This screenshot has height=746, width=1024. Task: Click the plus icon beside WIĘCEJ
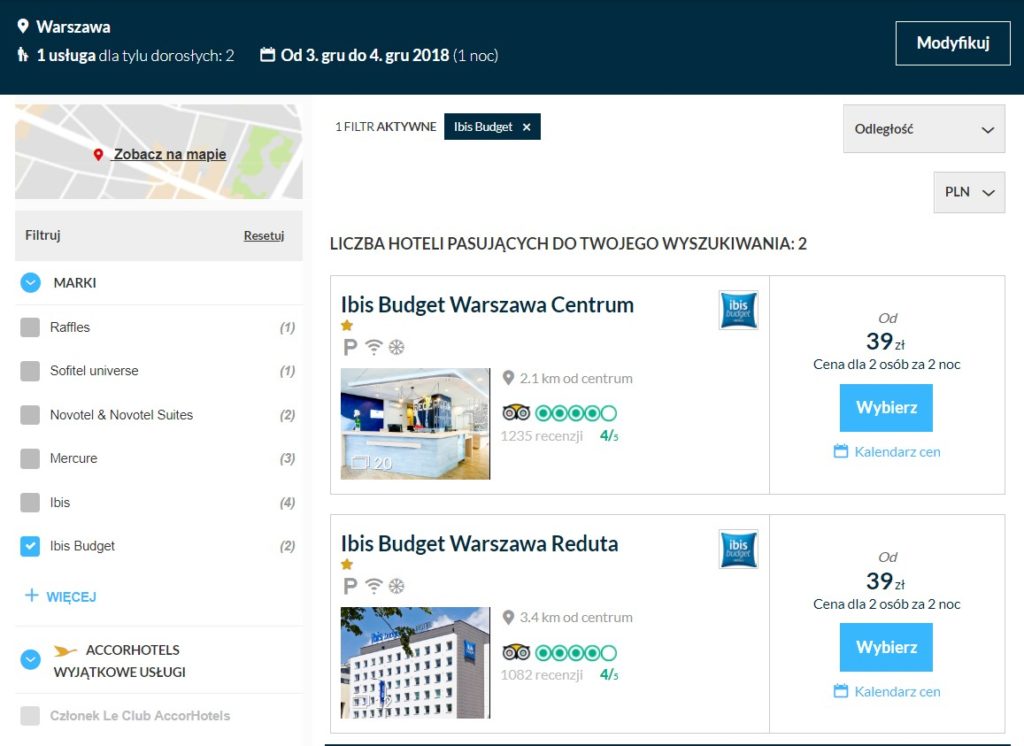click(31, 595)
